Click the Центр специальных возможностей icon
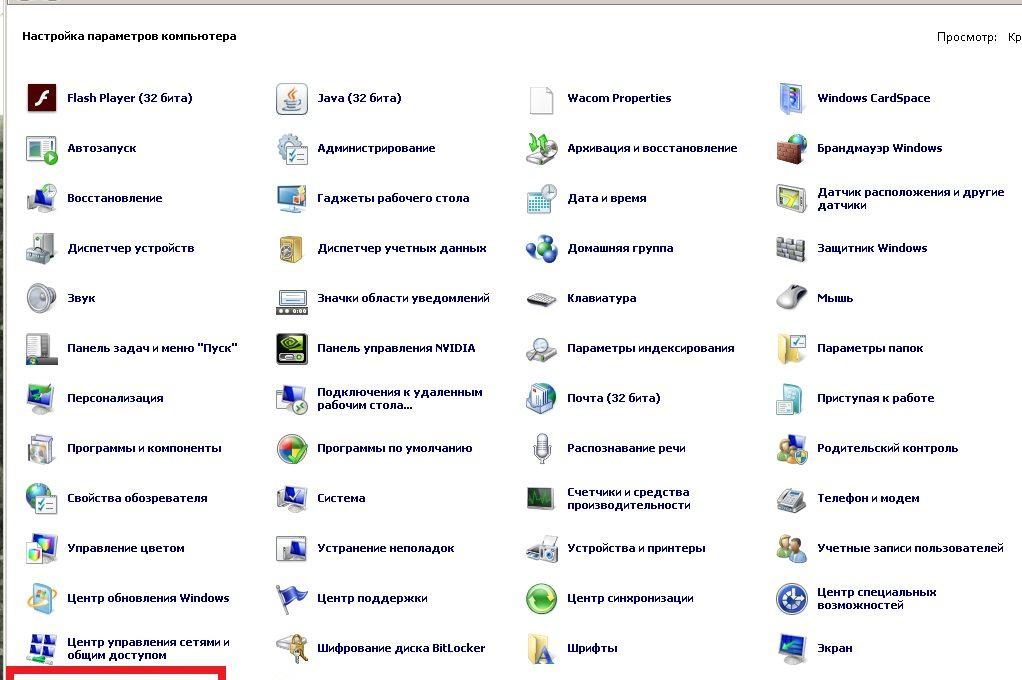Viewport: 1022px width, 680px height. pyautogui.click(x=792, y=599)
